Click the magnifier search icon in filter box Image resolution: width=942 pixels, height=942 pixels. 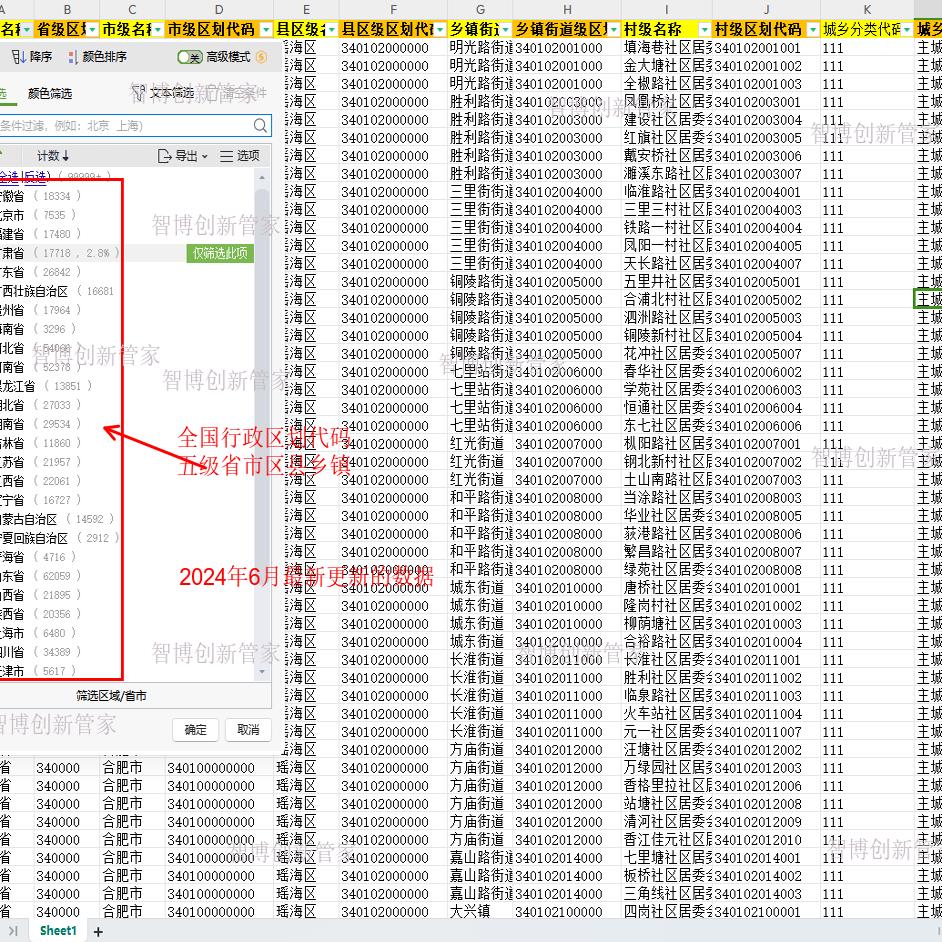click(x=260, y=124)
